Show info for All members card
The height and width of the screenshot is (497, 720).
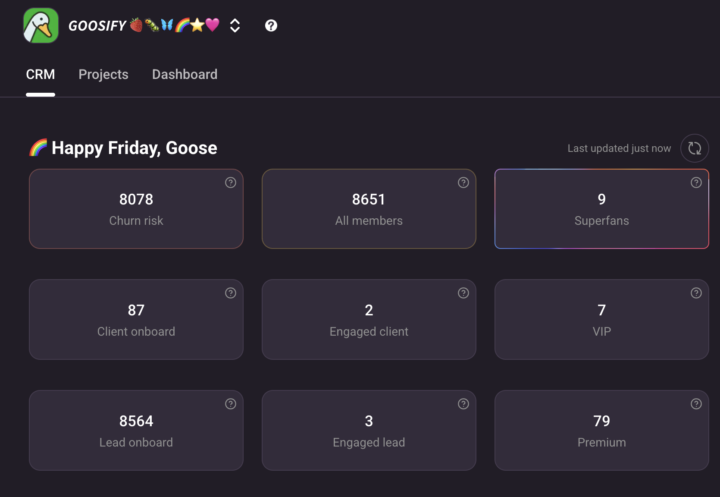click(x=463, y=183)
